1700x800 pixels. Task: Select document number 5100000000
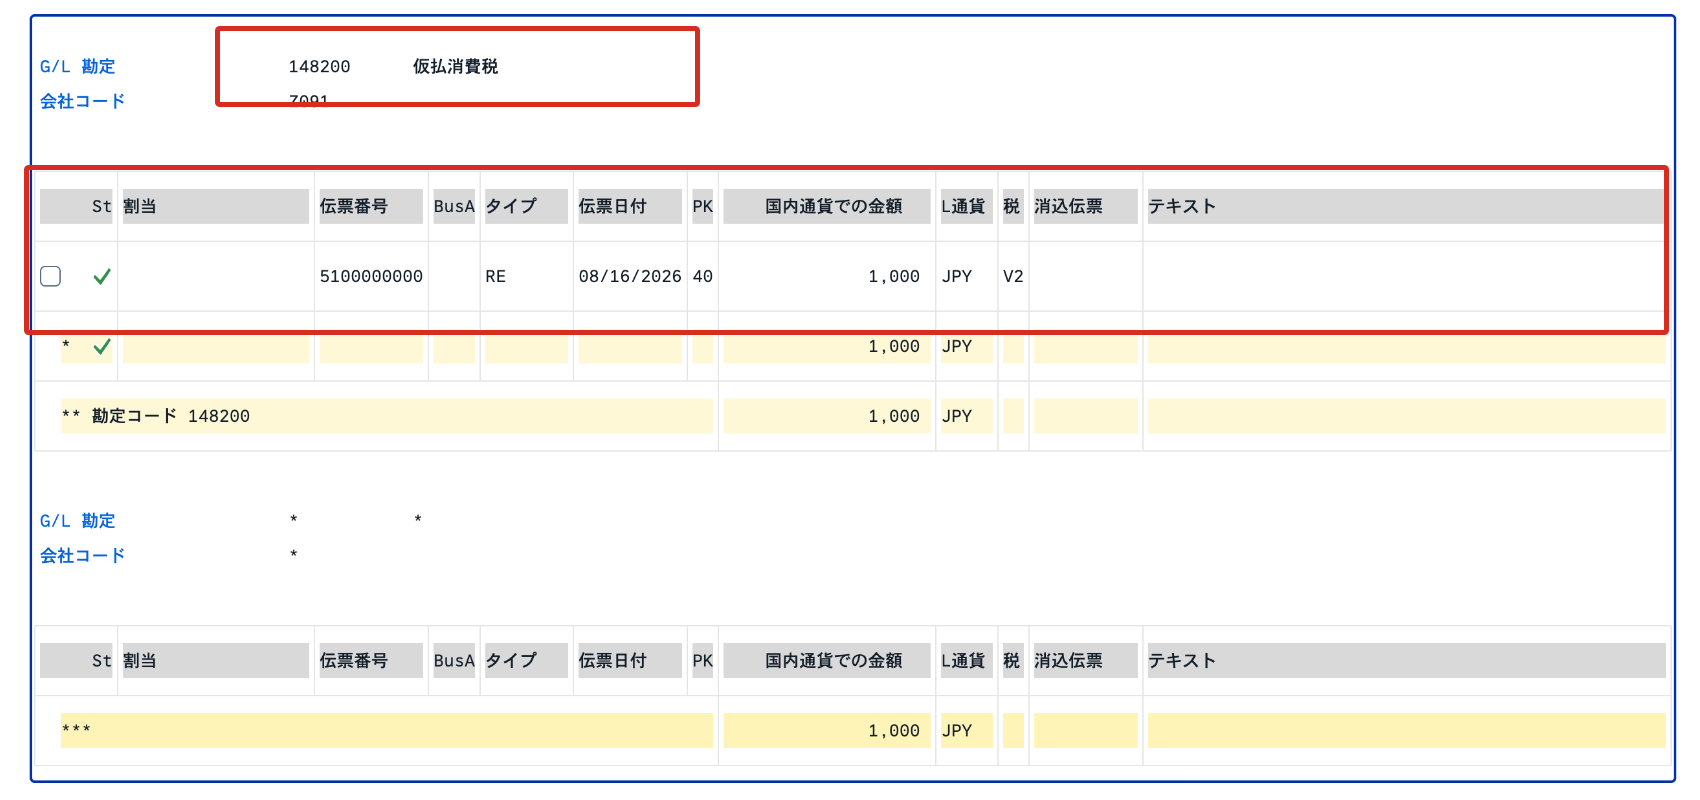[x=371, y=276]
